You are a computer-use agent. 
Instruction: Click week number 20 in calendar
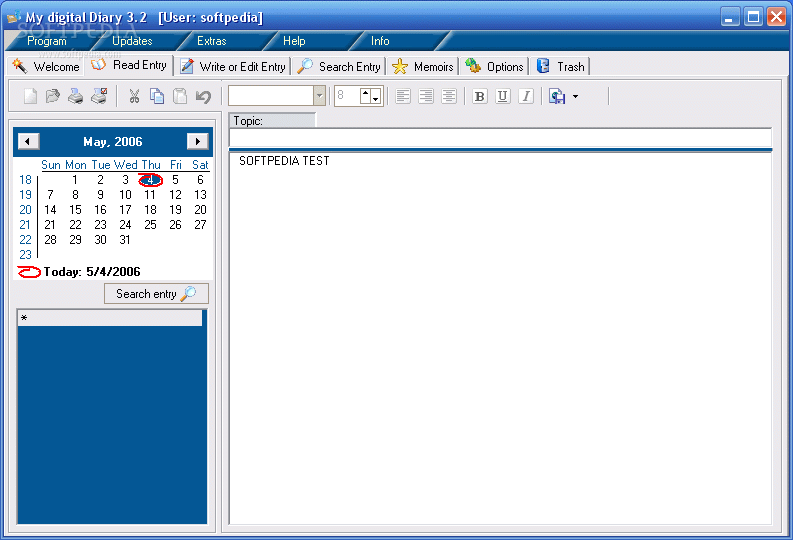pyautogui.click(x=25, y=210)
